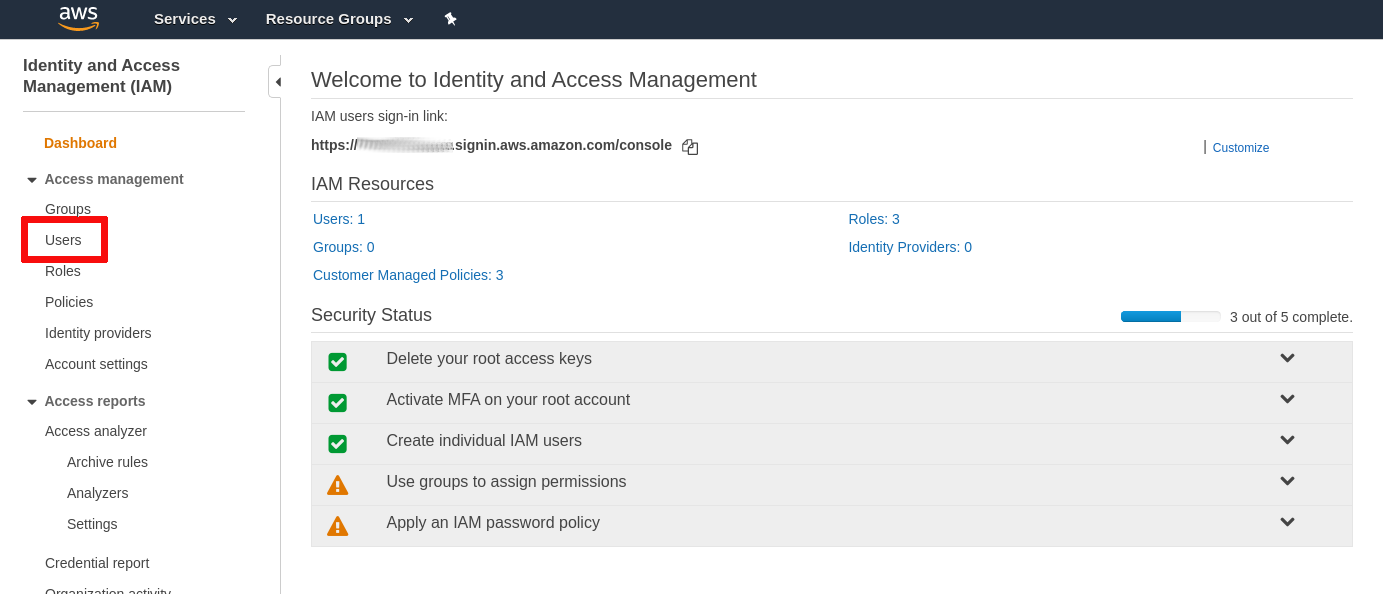The image size is (1383, 594).
Task: Collapse the left navigation panel arrow
Action: [277, 82]
